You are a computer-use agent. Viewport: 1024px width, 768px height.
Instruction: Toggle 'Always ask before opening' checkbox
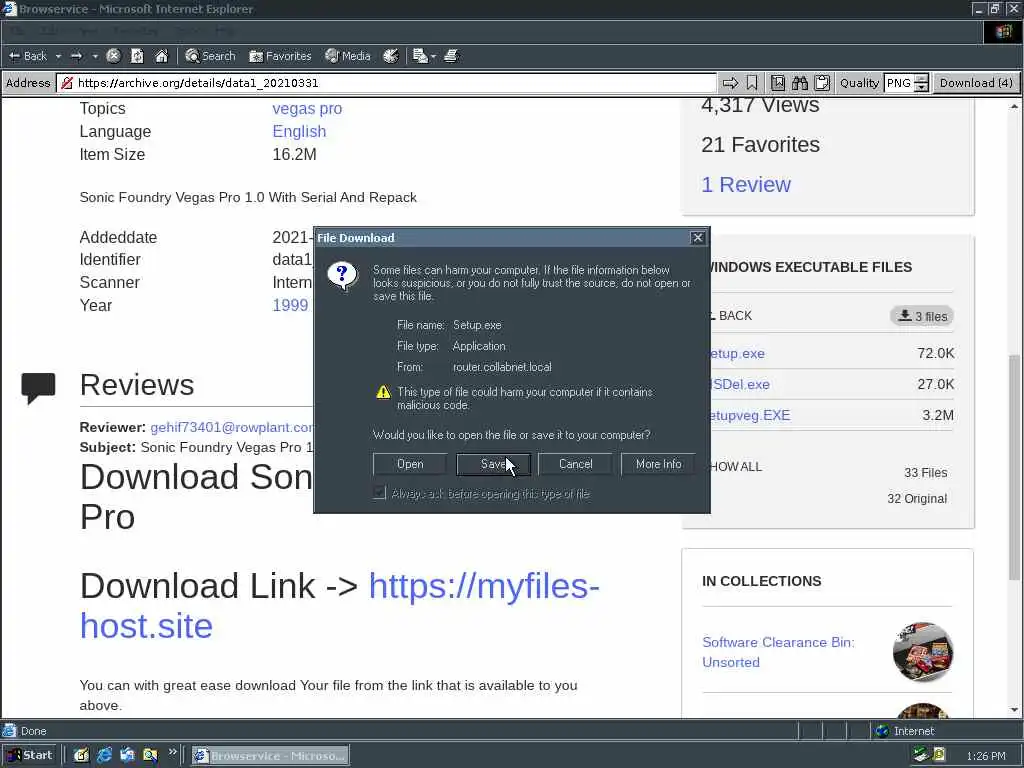click(x=379, y=493)
